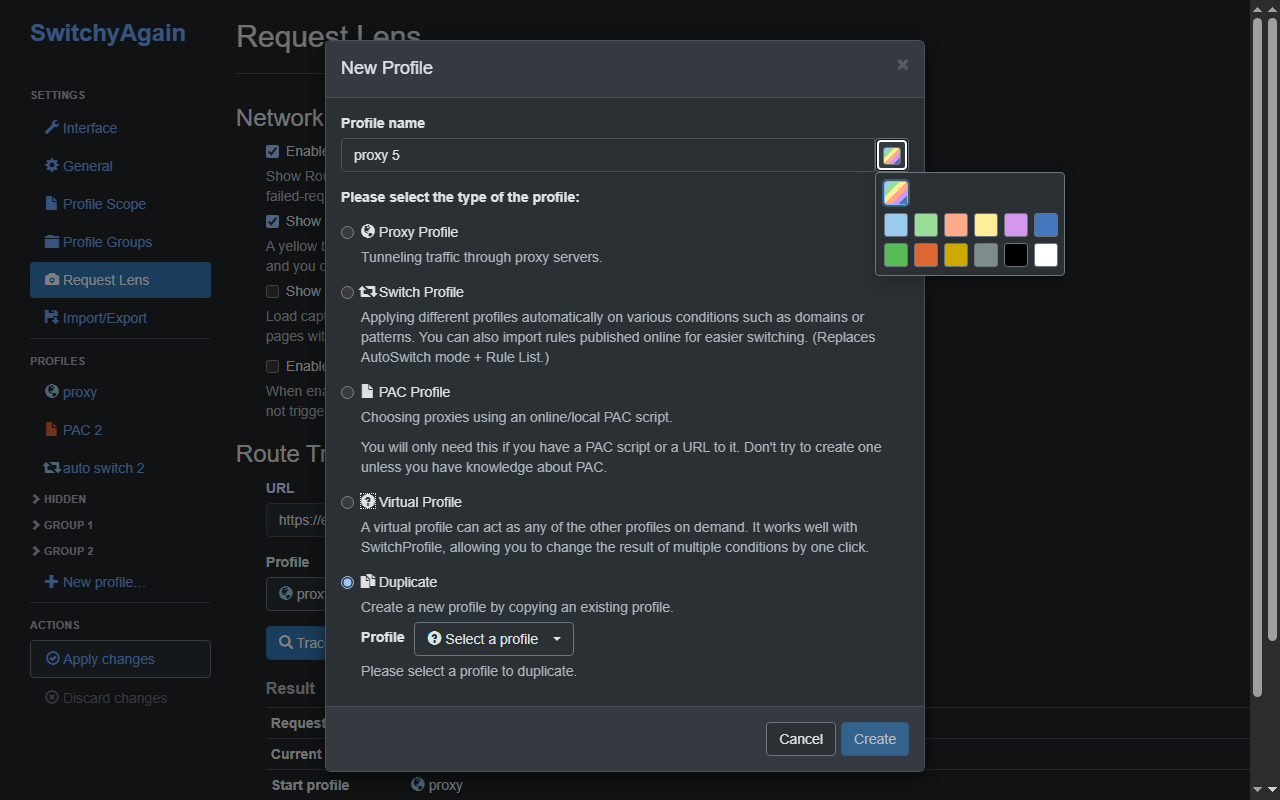Click the Apply changes button
This screenshot has width=1280, height=800.
pyautogui.click(x=120, y=659)
